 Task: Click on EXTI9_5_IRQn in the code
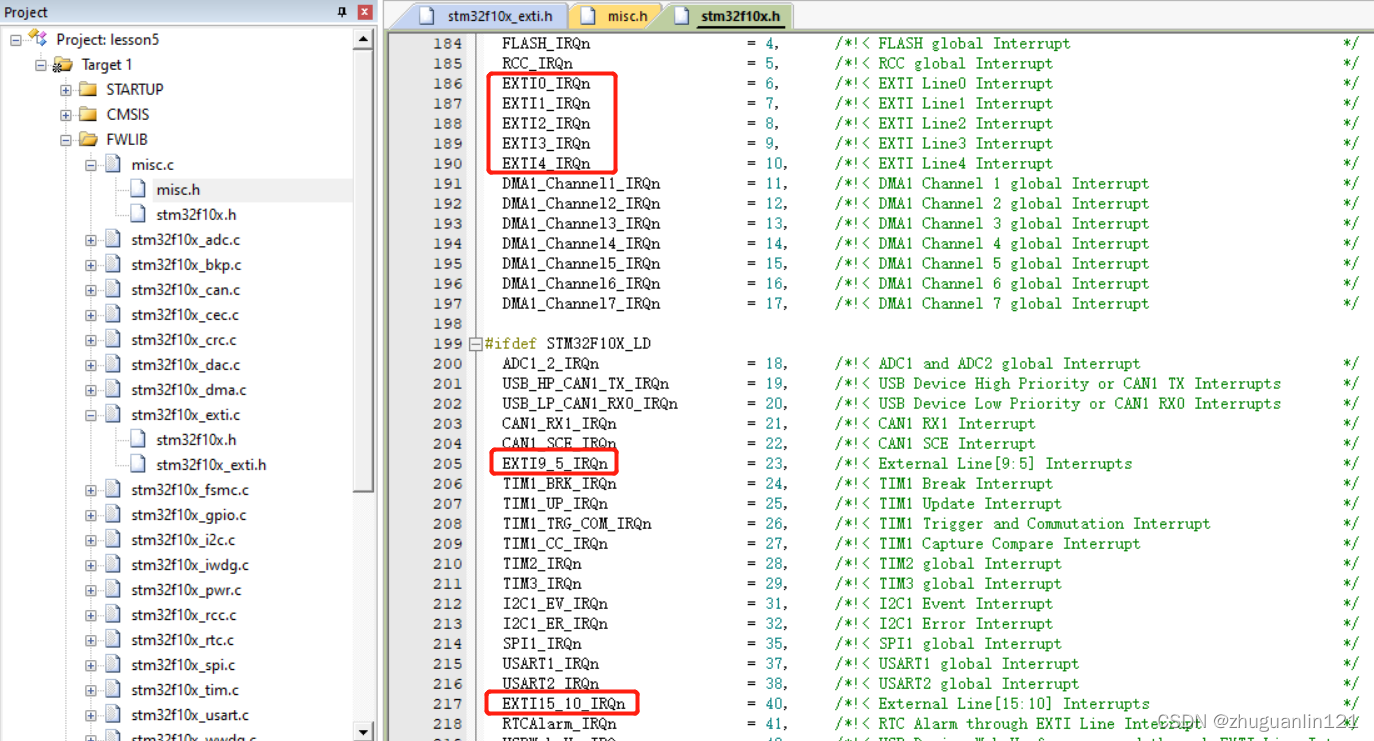point(555,463)
